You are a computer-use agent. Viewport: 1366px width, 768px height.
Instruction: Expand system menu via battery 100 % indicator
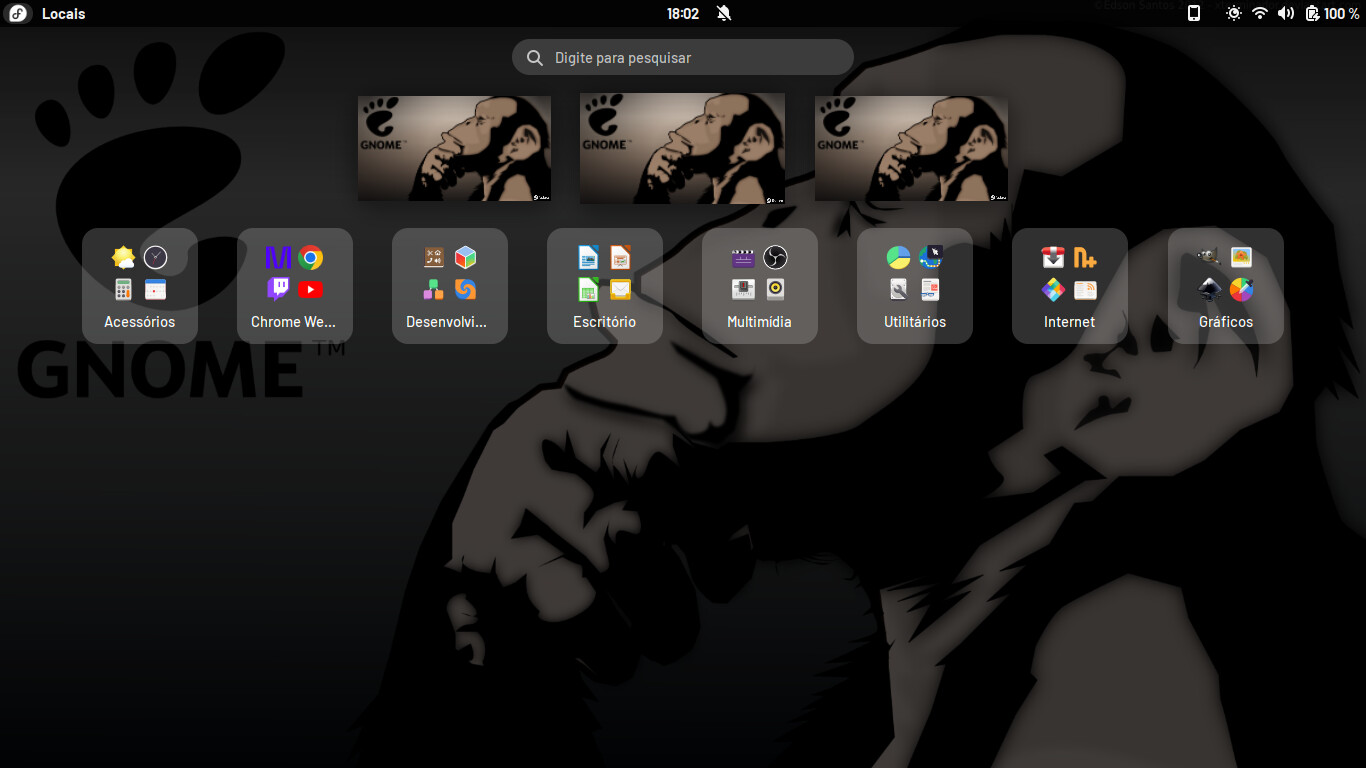[x=1332, y=13]
